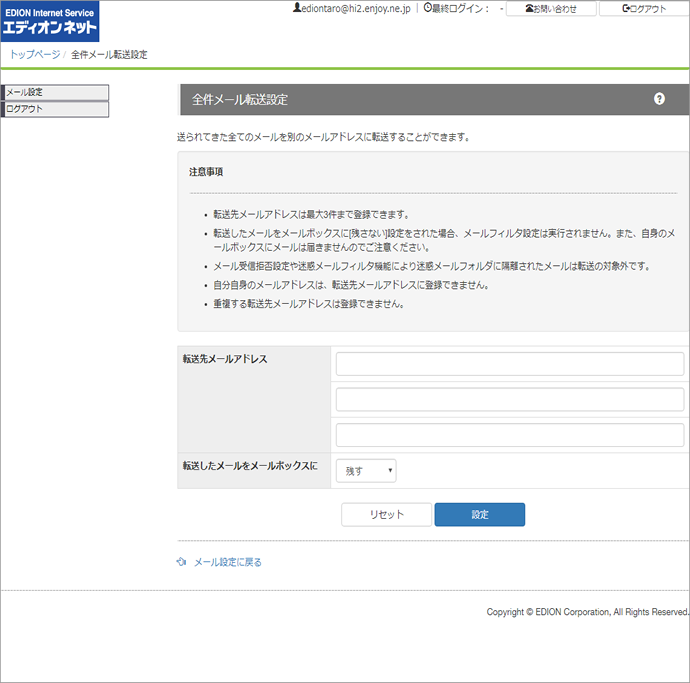Focus the first 転送先メールアドレス field
The height and width of the screenshot is (683, 690).
pos(510,364)
